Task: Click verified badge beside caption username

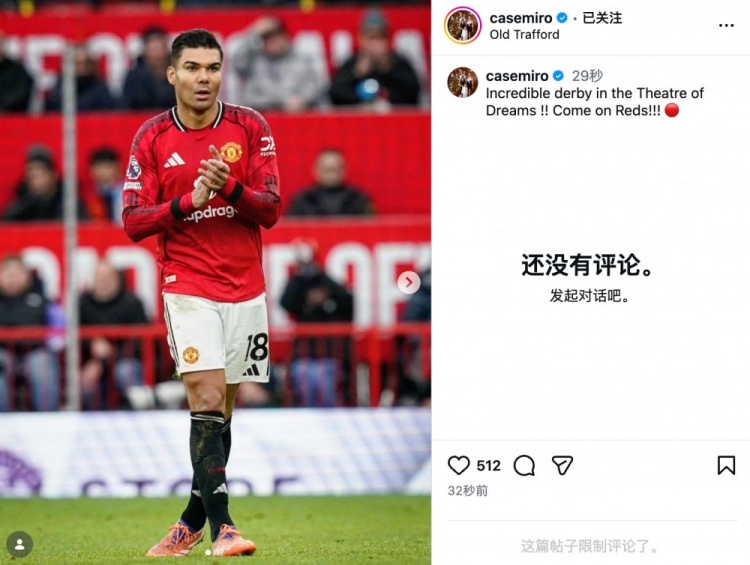Action: tap(558, 76)
